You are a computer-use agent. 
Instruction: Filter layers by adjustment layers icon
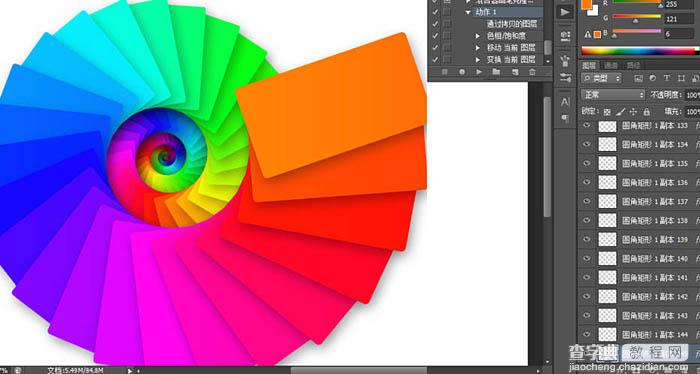tap(652, 78)
